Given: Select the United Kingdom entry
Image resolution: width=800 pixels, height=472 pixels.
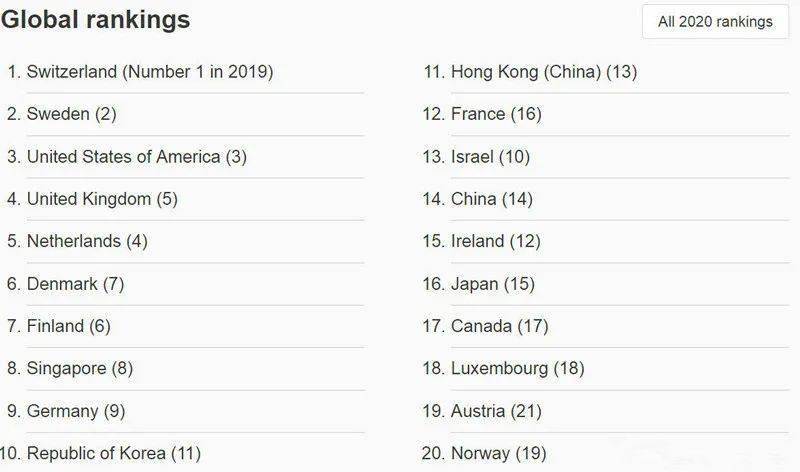Looking at the screenshot, I should click(102, 199).
